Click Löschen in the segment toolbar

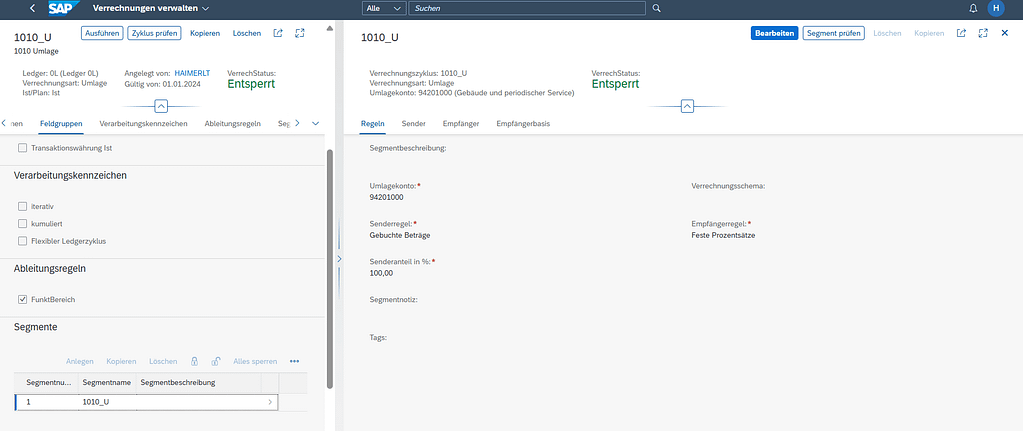[163, 361]
